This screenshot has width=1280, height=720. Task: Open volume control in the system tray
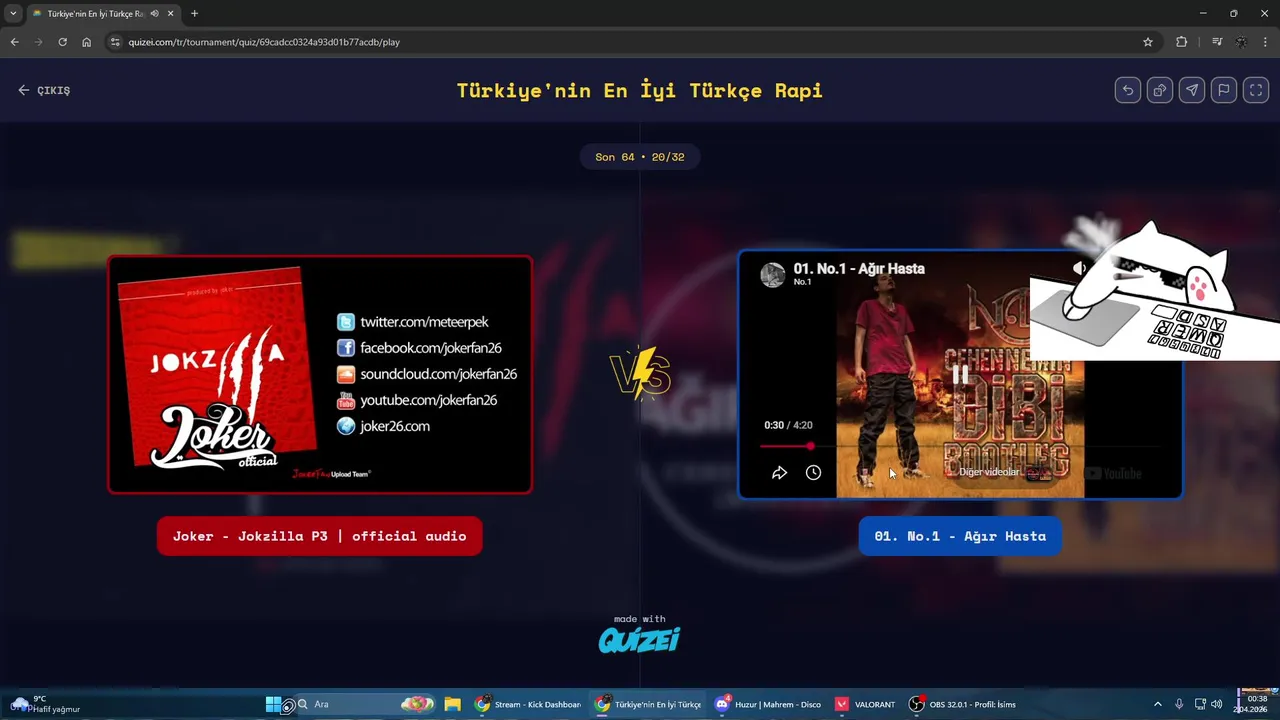tap(1217, 704)
